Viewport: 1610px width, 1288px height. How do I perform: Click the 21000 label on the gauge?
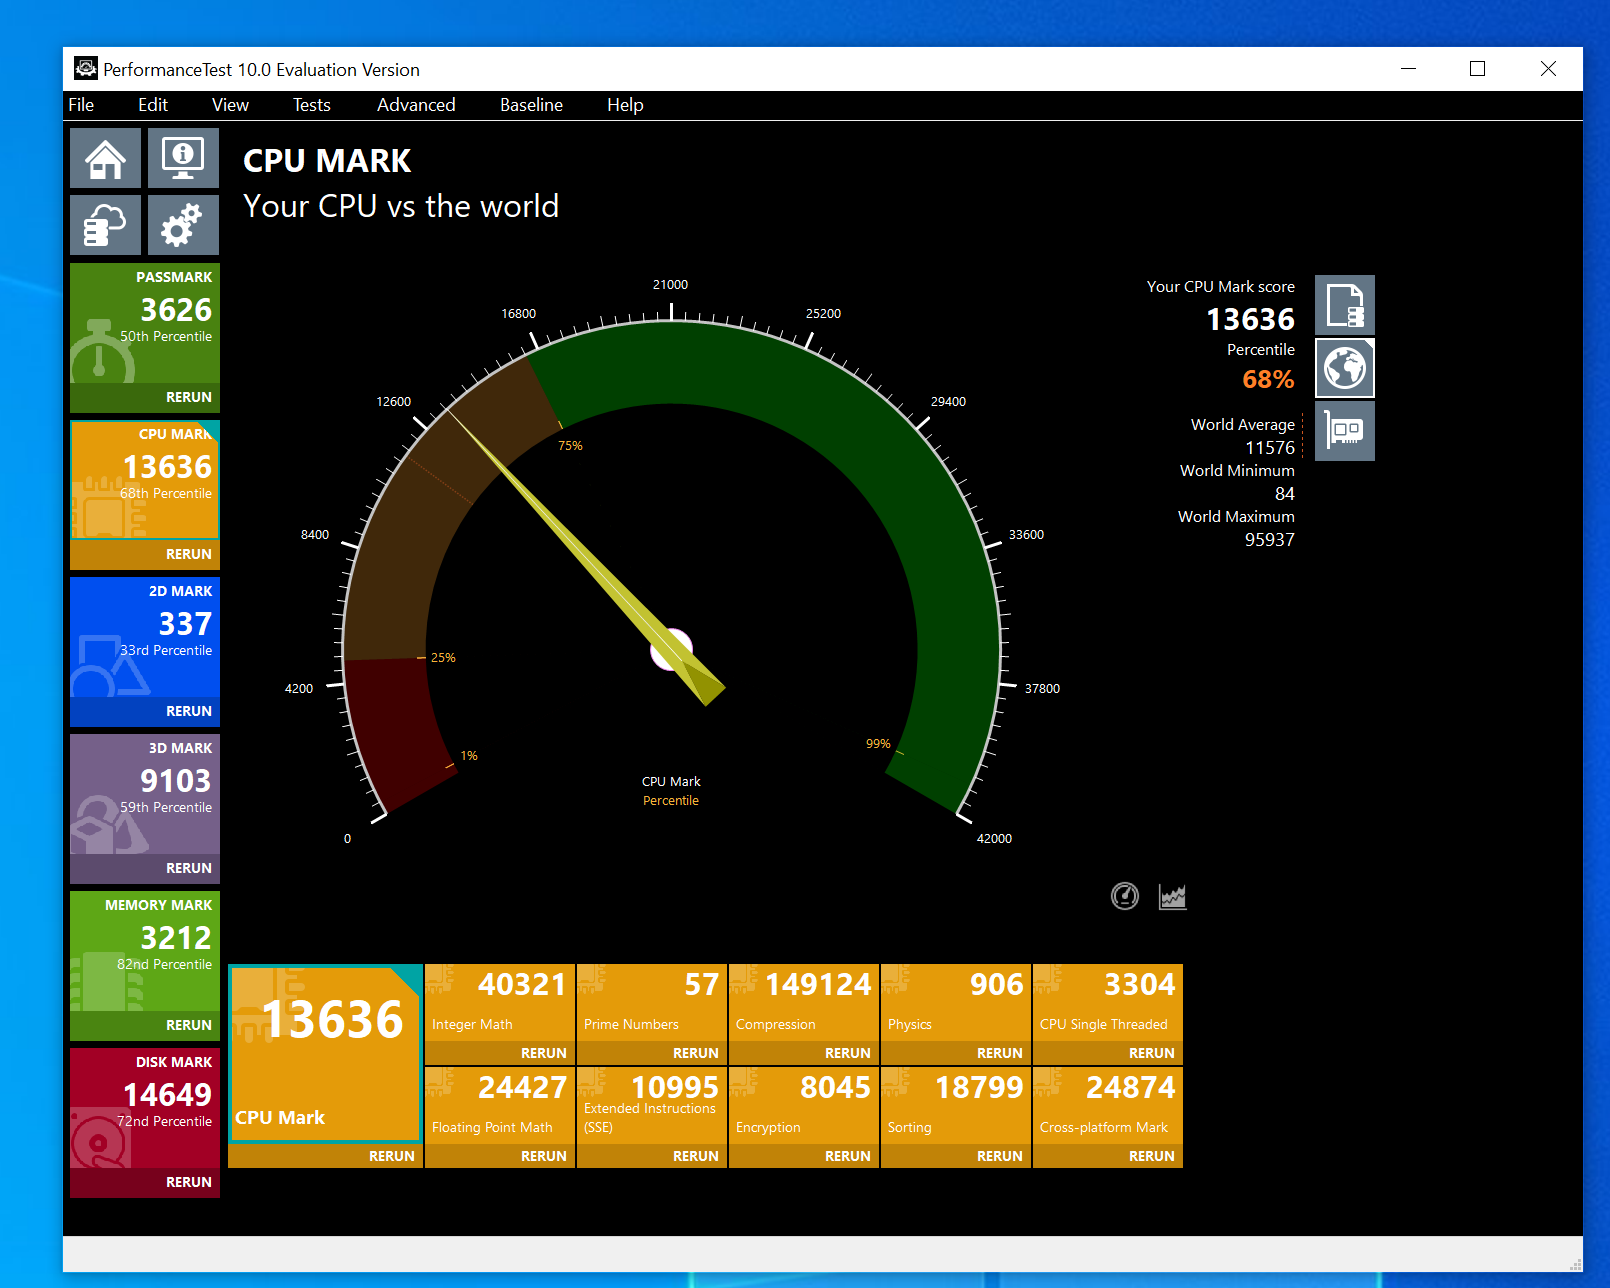click(670, 285)
